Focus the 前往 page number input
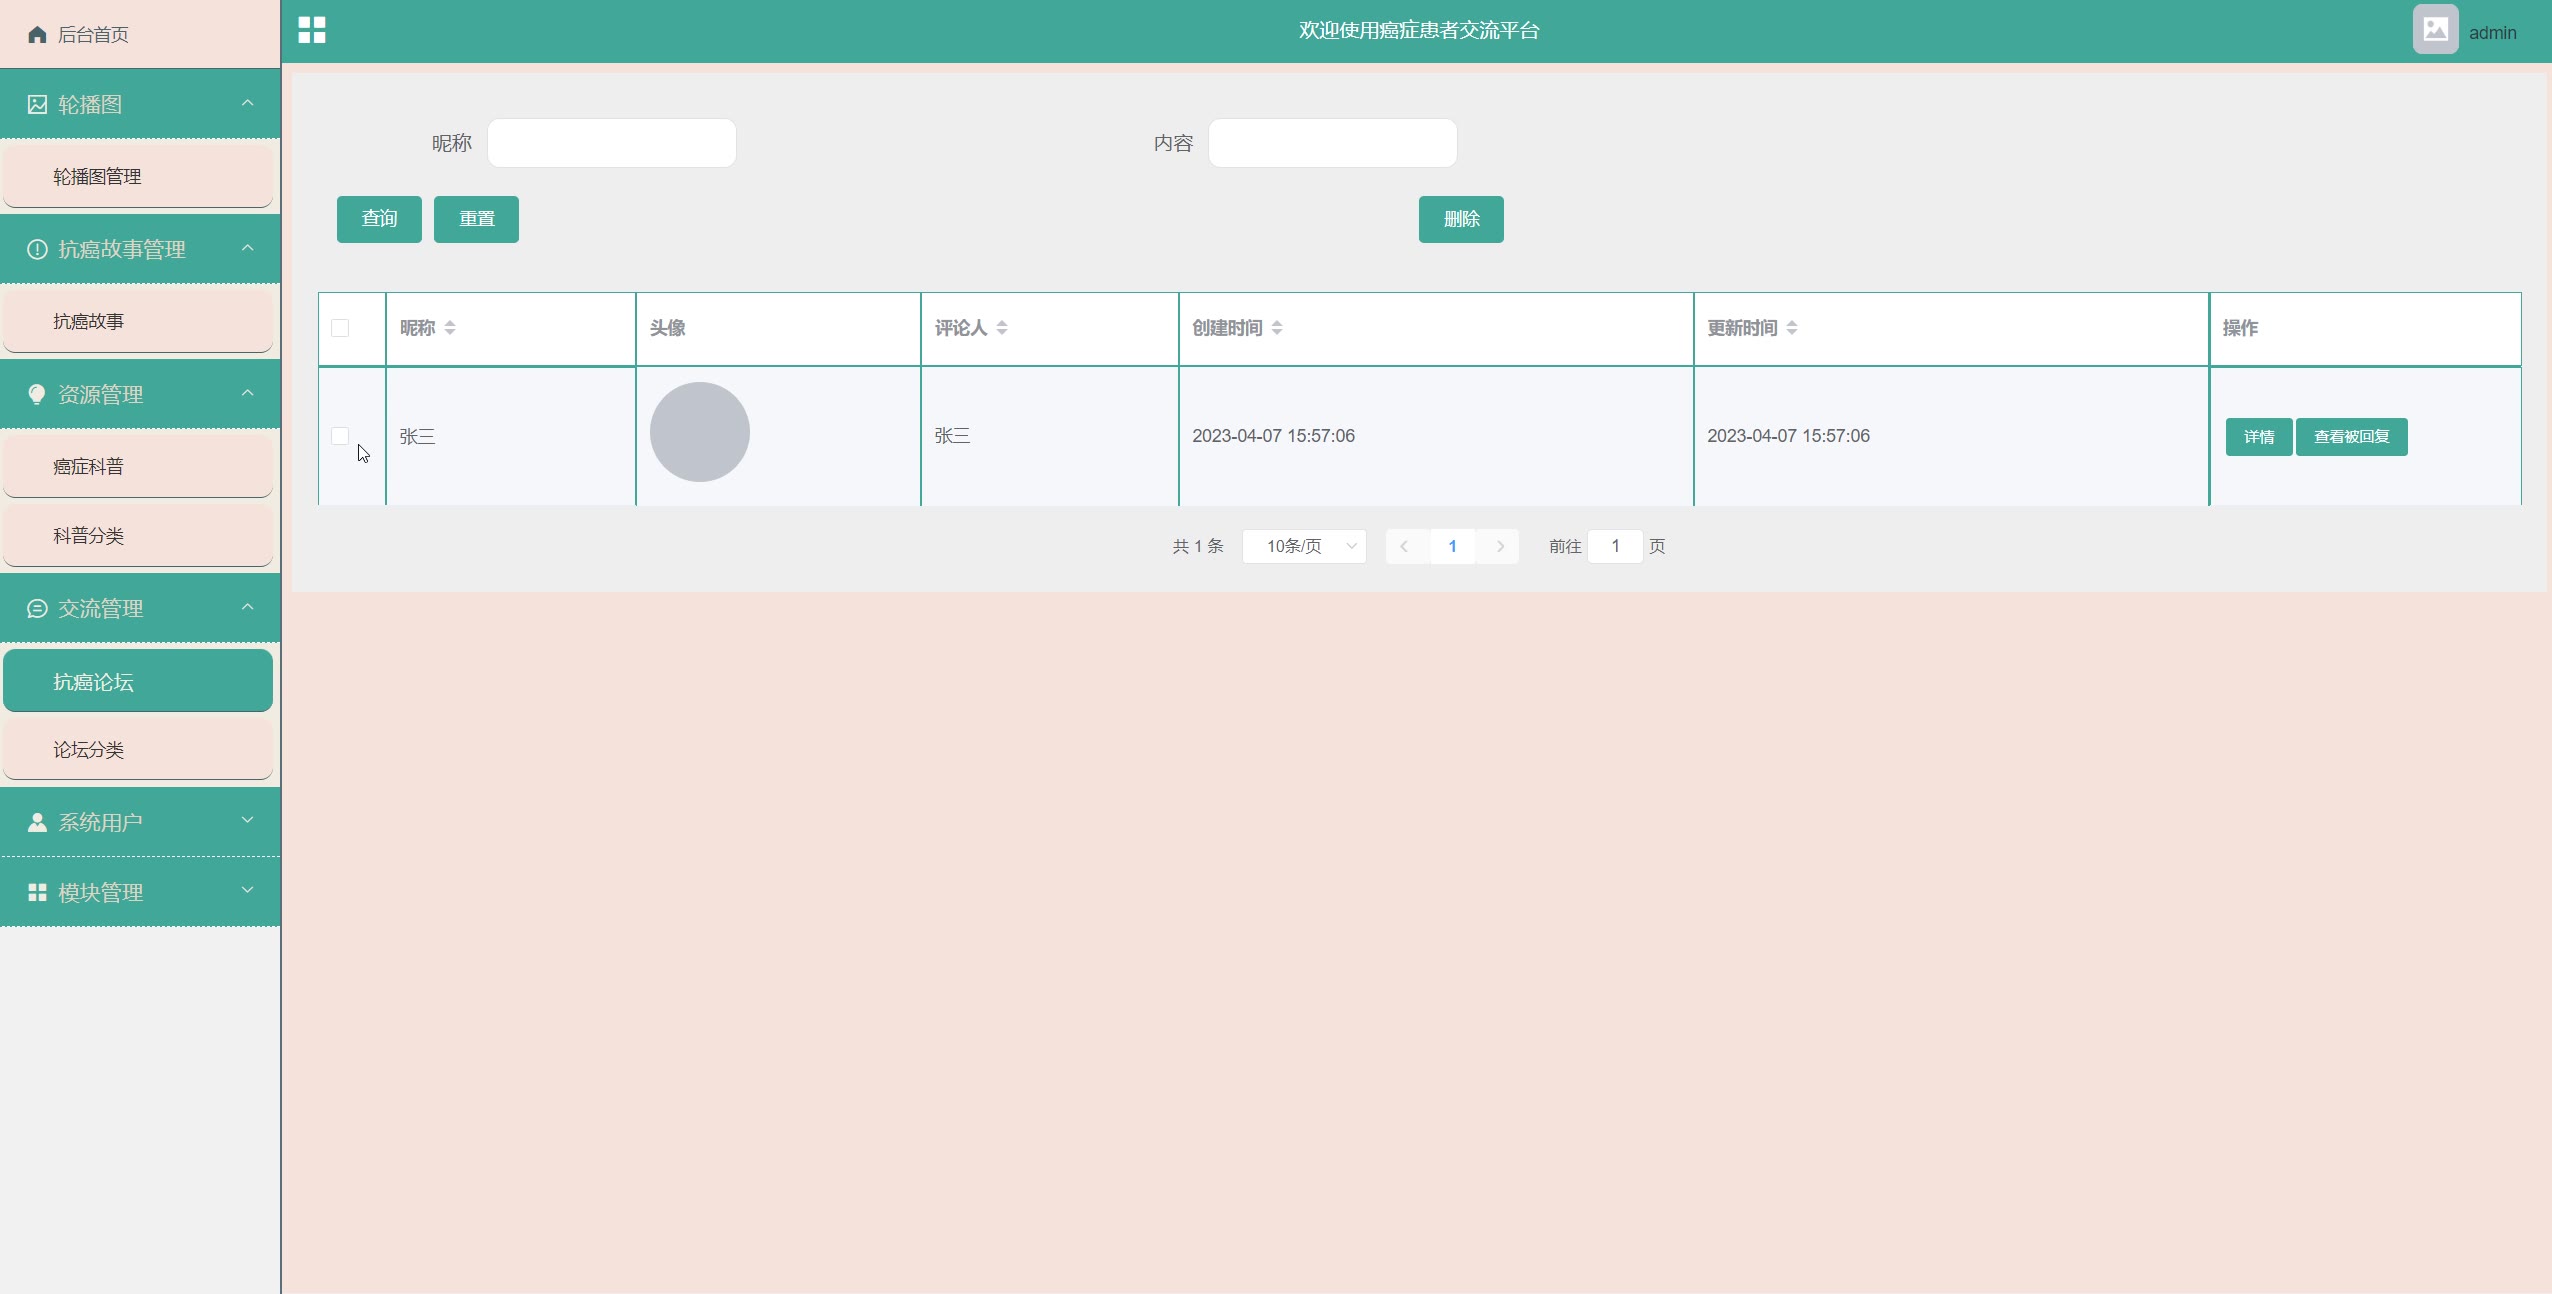The width and height of the screenshot is (2552, 1294). (1615, 546)
